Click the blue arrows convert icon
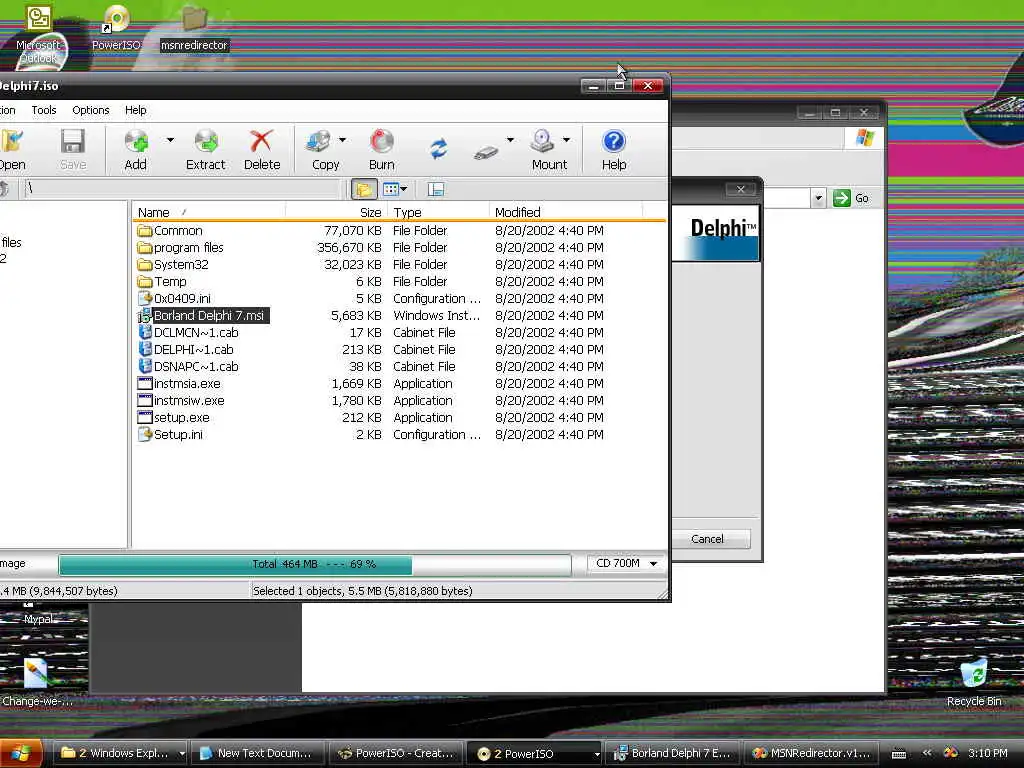 439,148
